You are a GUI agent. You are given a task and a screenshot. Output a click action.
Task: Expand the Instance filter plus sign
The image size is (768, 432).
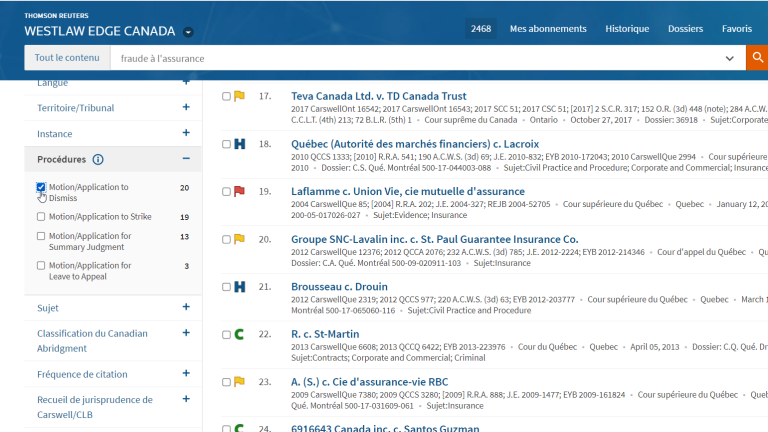[186, 133]
